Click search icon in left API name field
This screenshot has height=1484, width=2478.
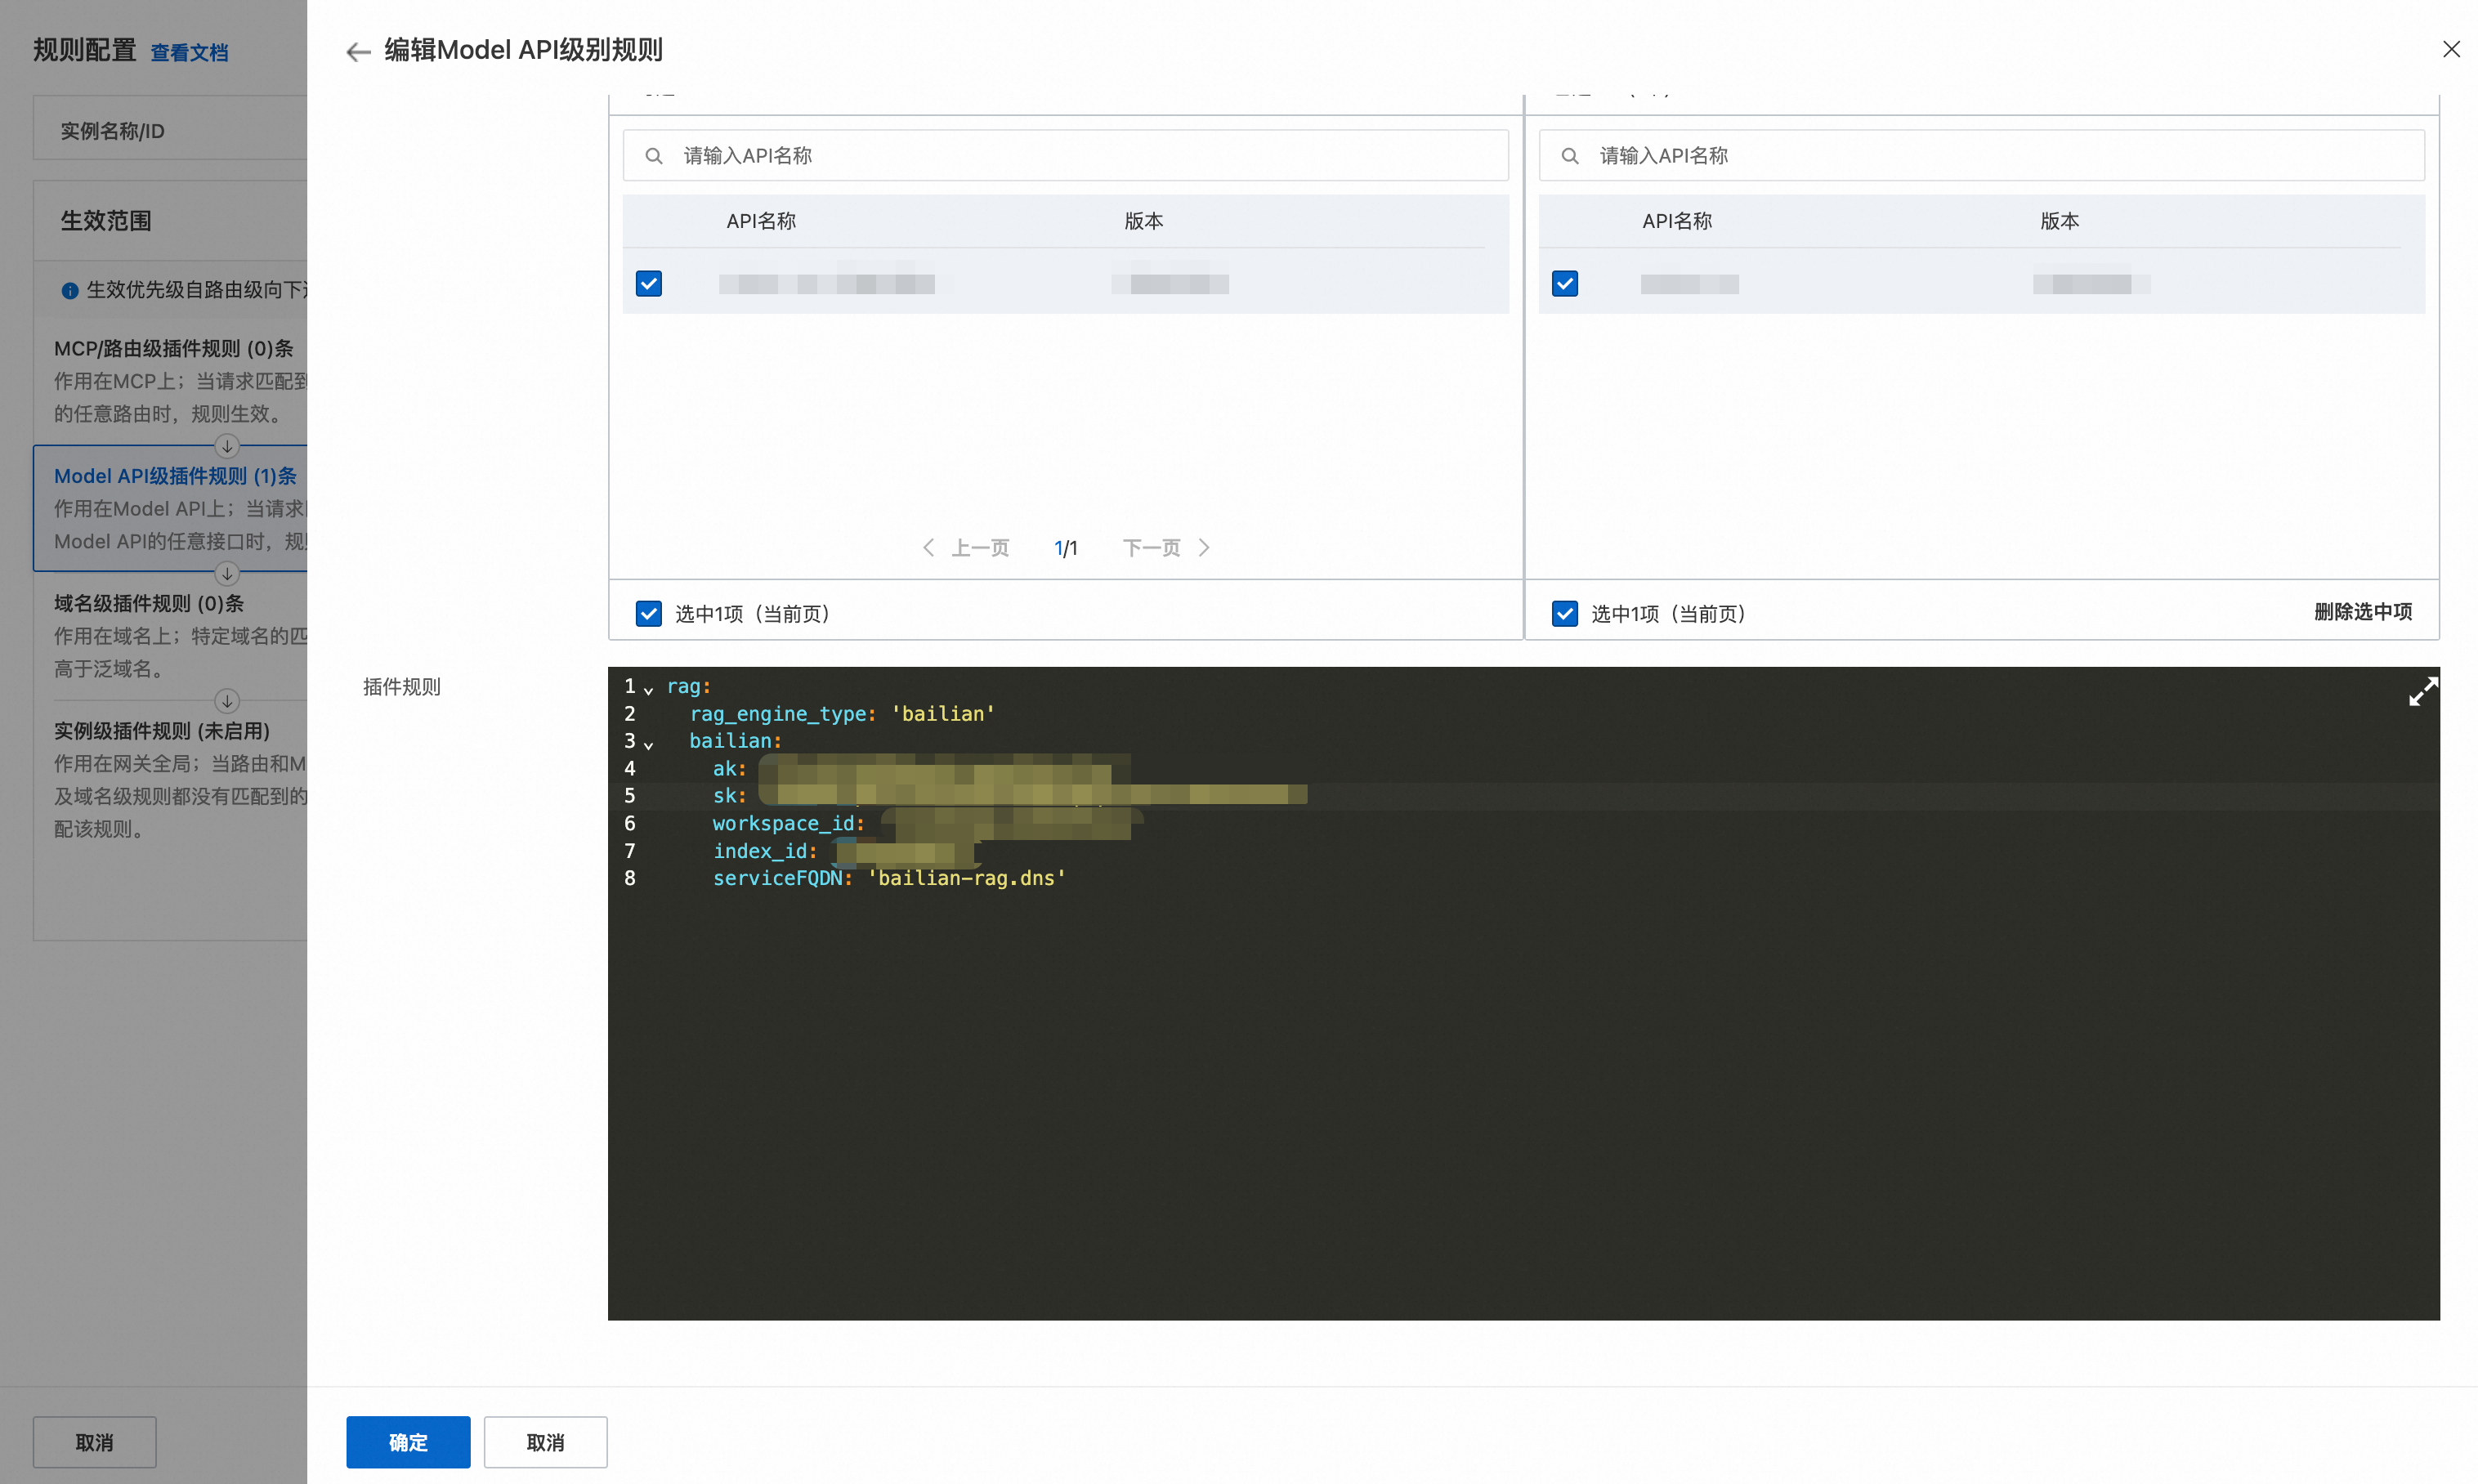pos(654,156)
